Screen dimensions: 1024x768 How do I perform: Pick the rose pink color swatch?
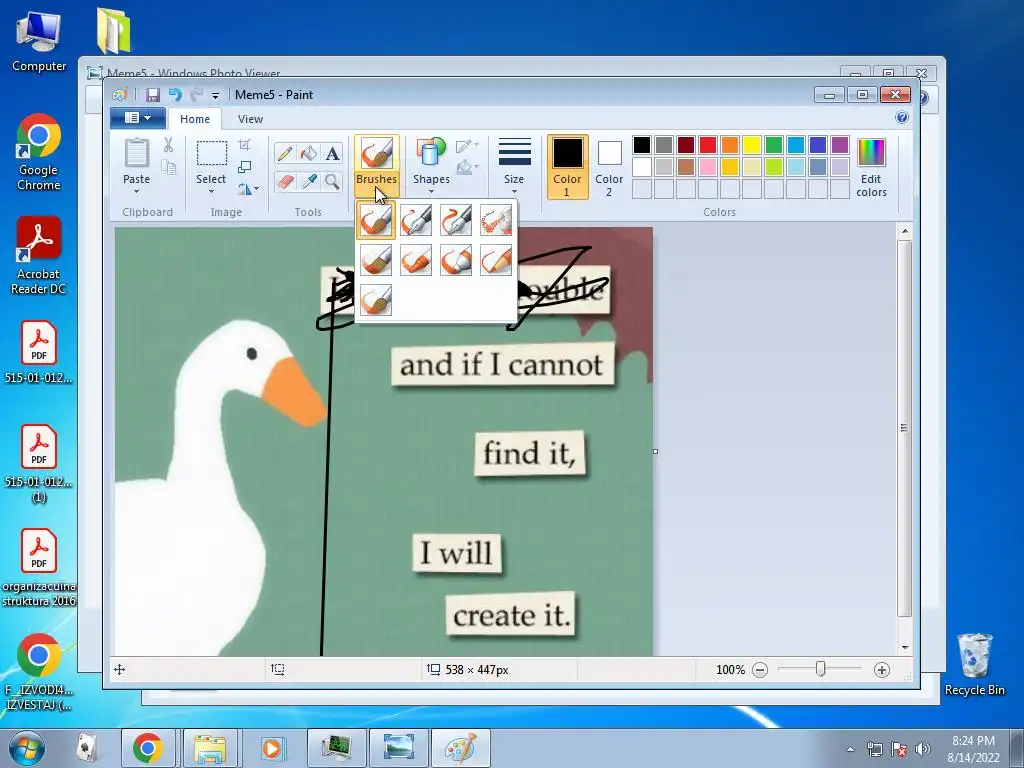(x=708, y=167)
